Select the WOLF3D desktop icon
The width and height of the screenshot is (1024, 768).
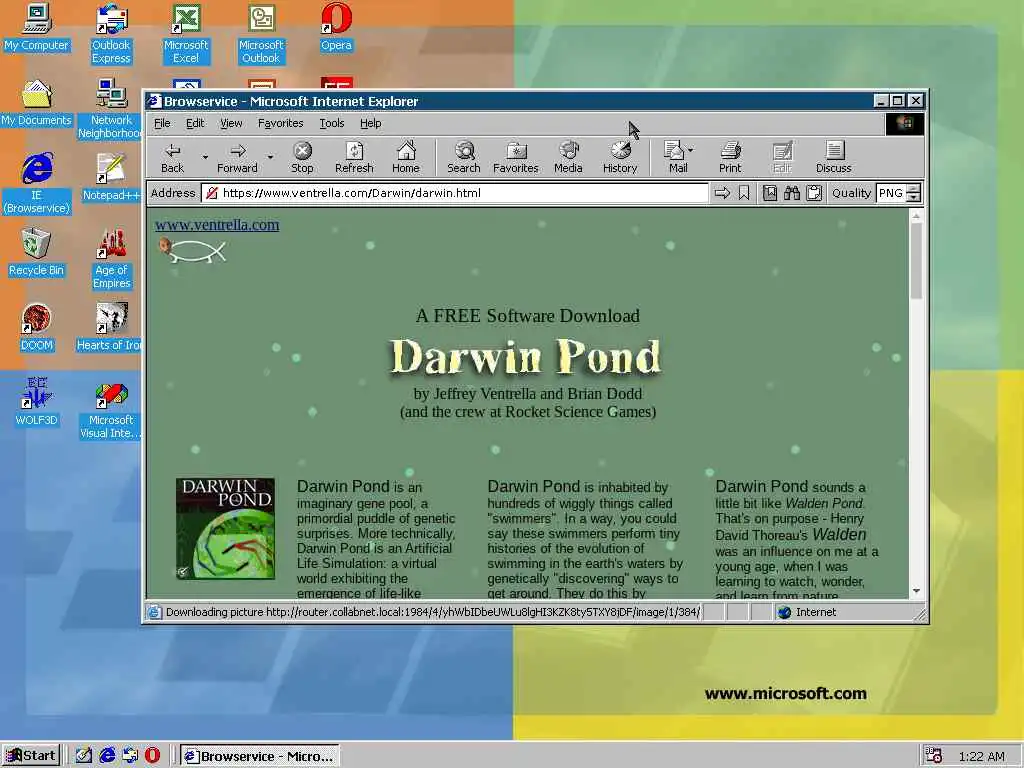coord(37,402)
